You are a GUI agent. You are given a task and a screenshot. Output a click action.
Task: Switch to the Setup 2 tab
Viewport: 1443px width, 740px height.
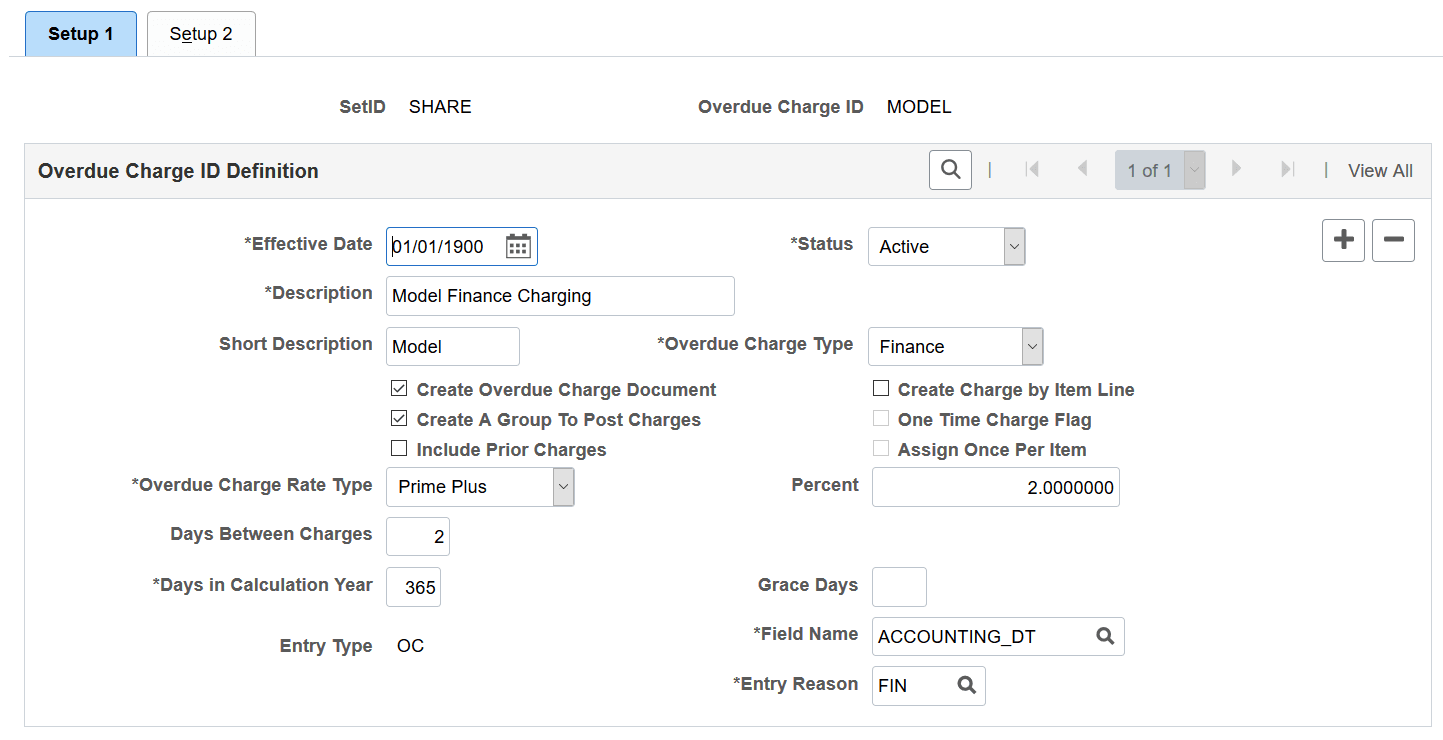coord(201,34)
